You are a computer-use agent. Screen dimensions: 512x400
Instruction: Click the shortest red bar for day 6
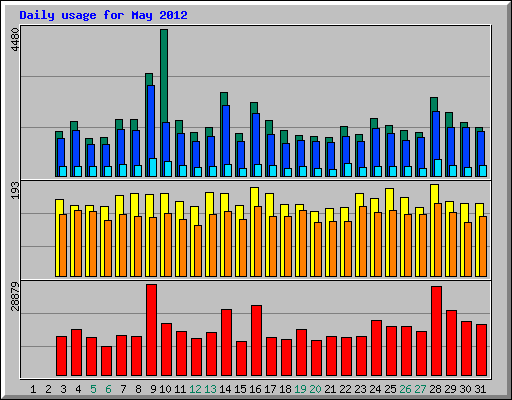coord(107,361)
